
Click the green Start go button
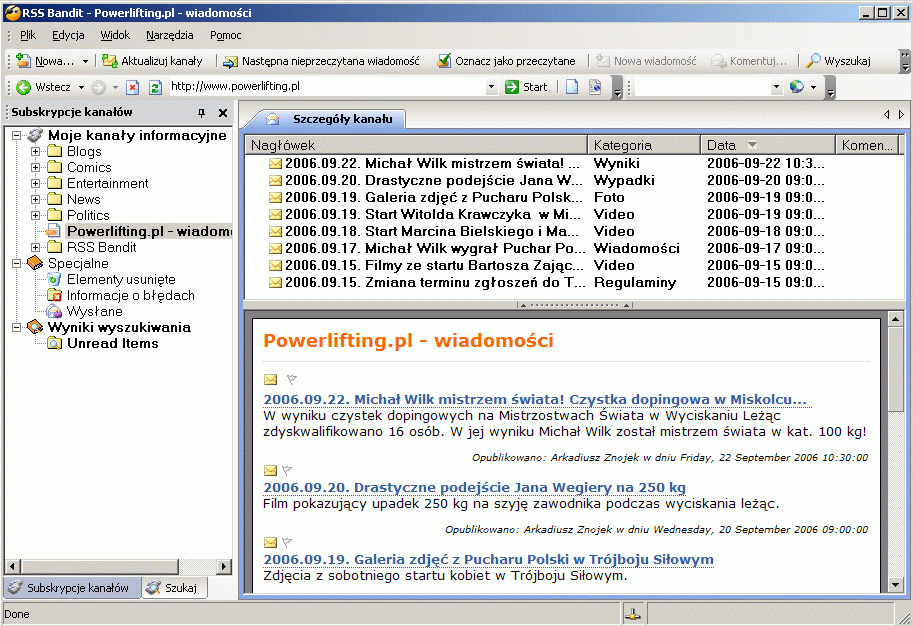pyautogui.click(x=526, y=87)
